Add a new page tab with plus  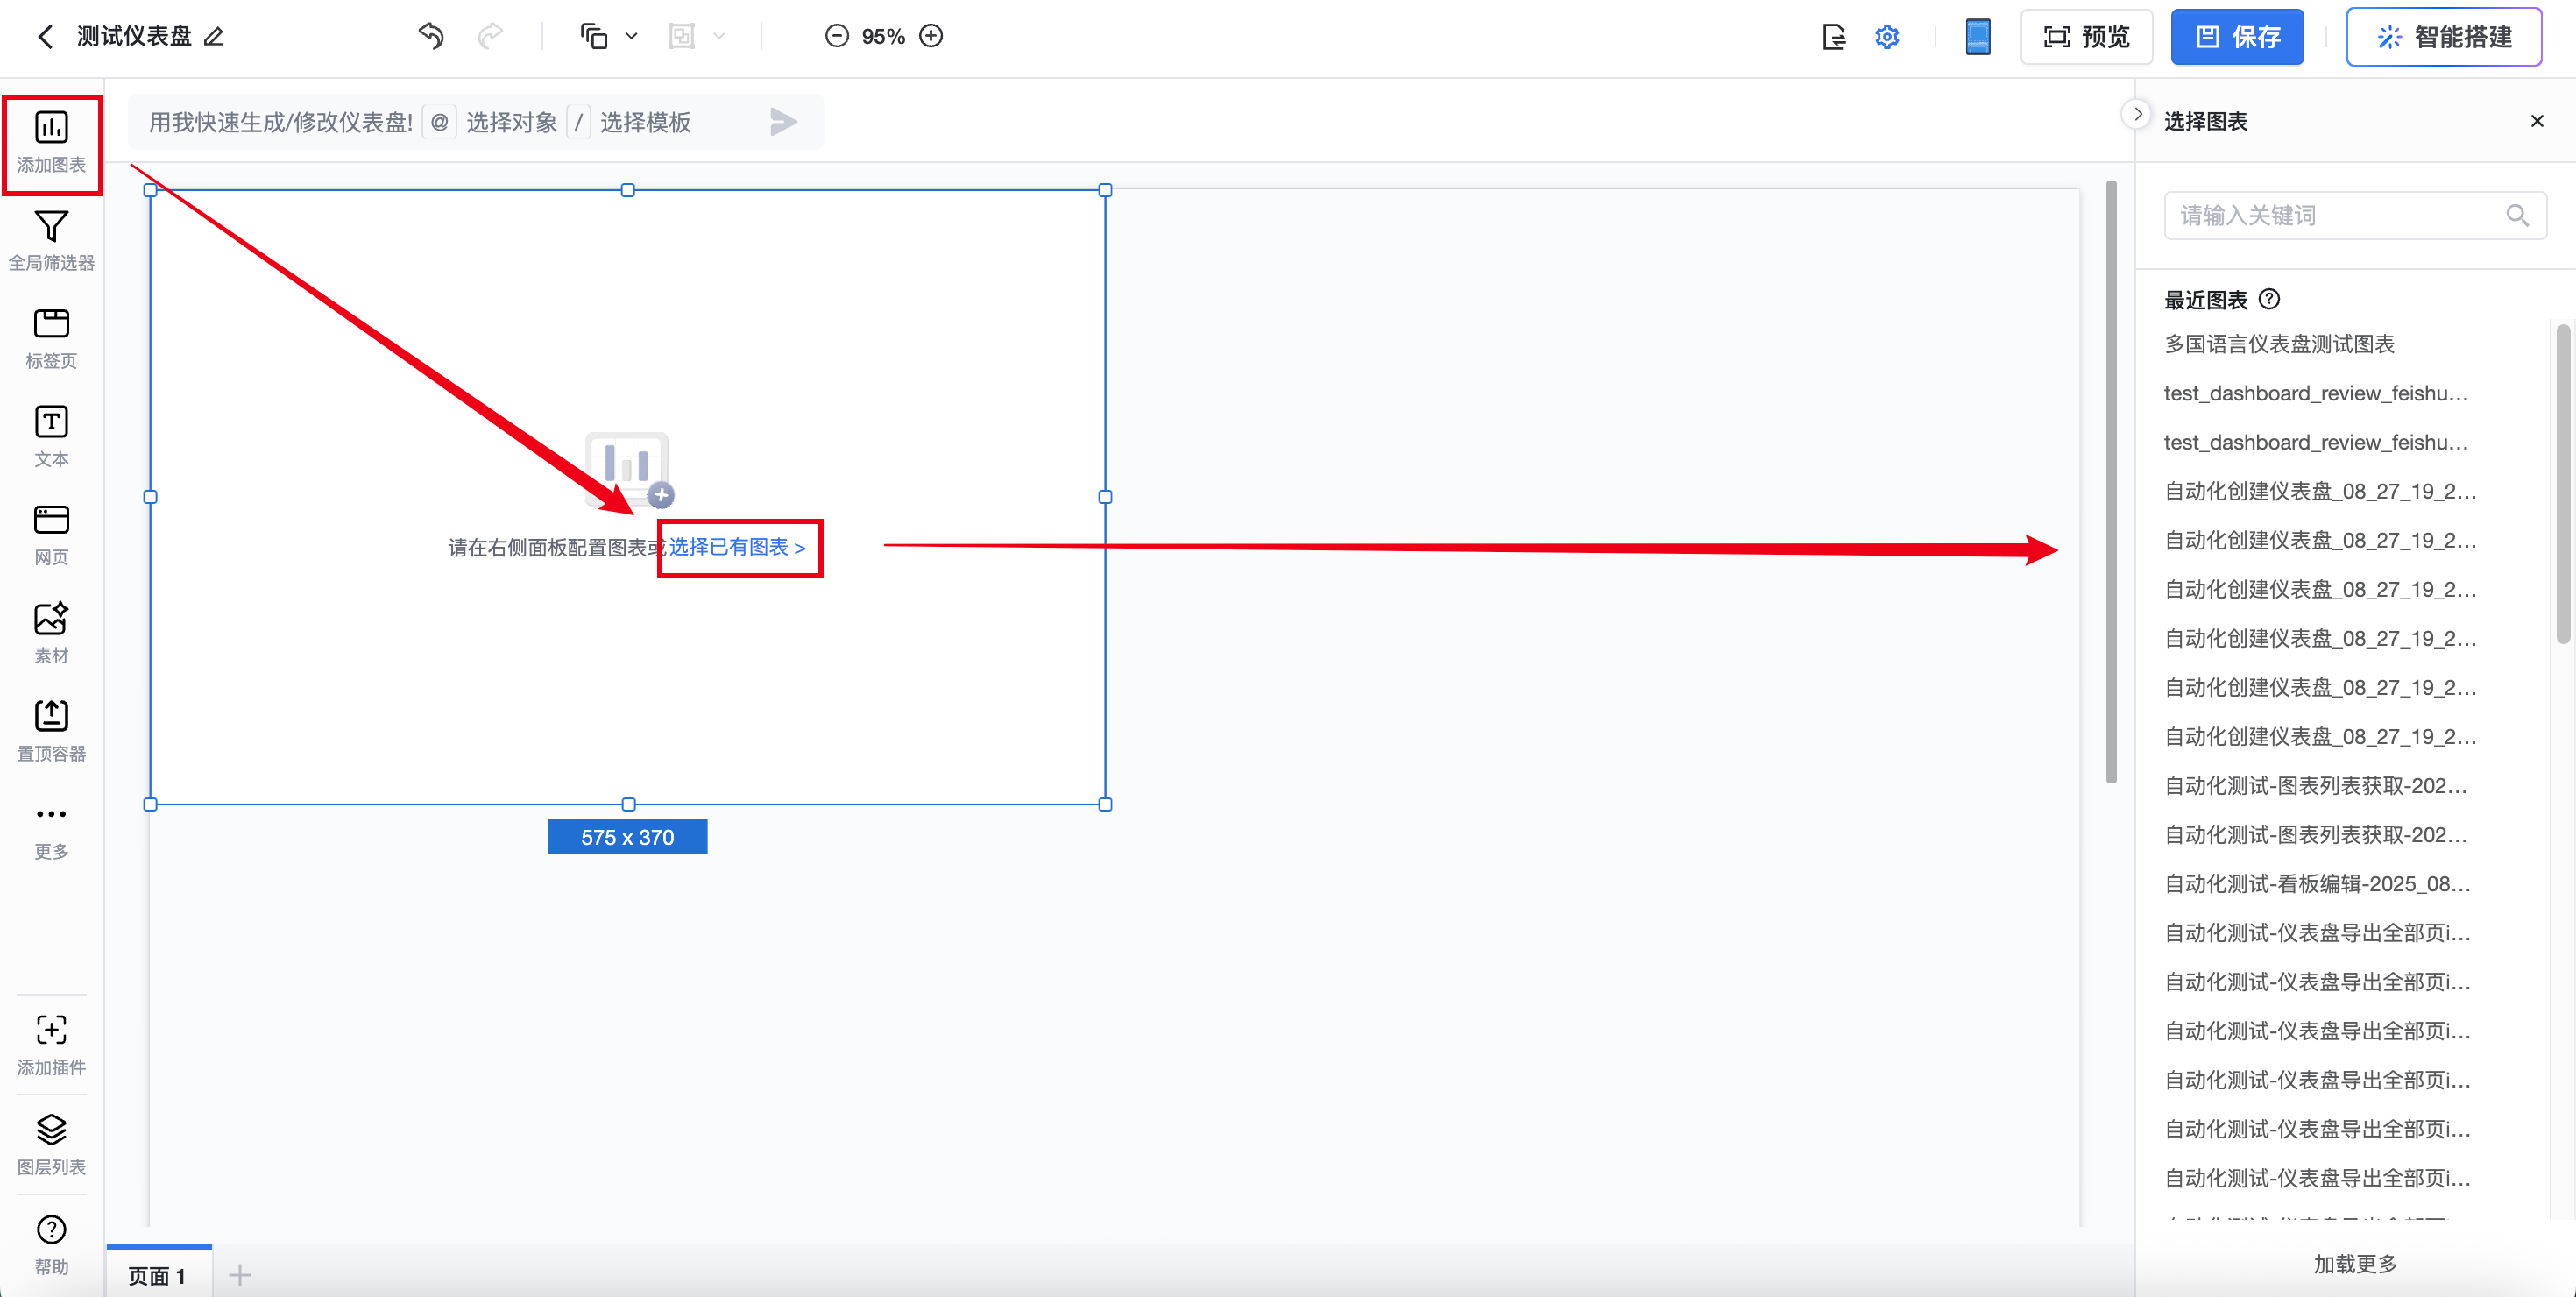(240, 1275)
